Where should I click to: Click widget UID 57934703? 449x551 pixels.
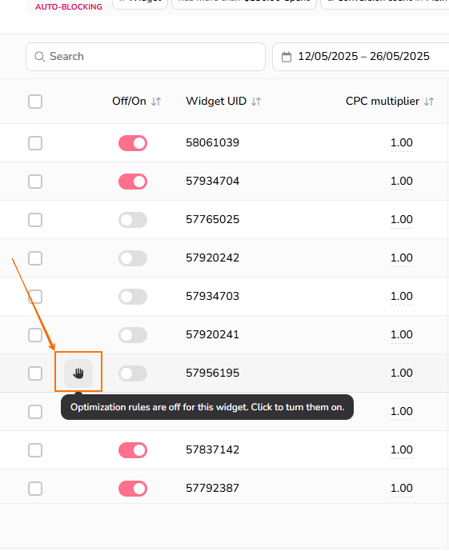[x=213, y=296]
